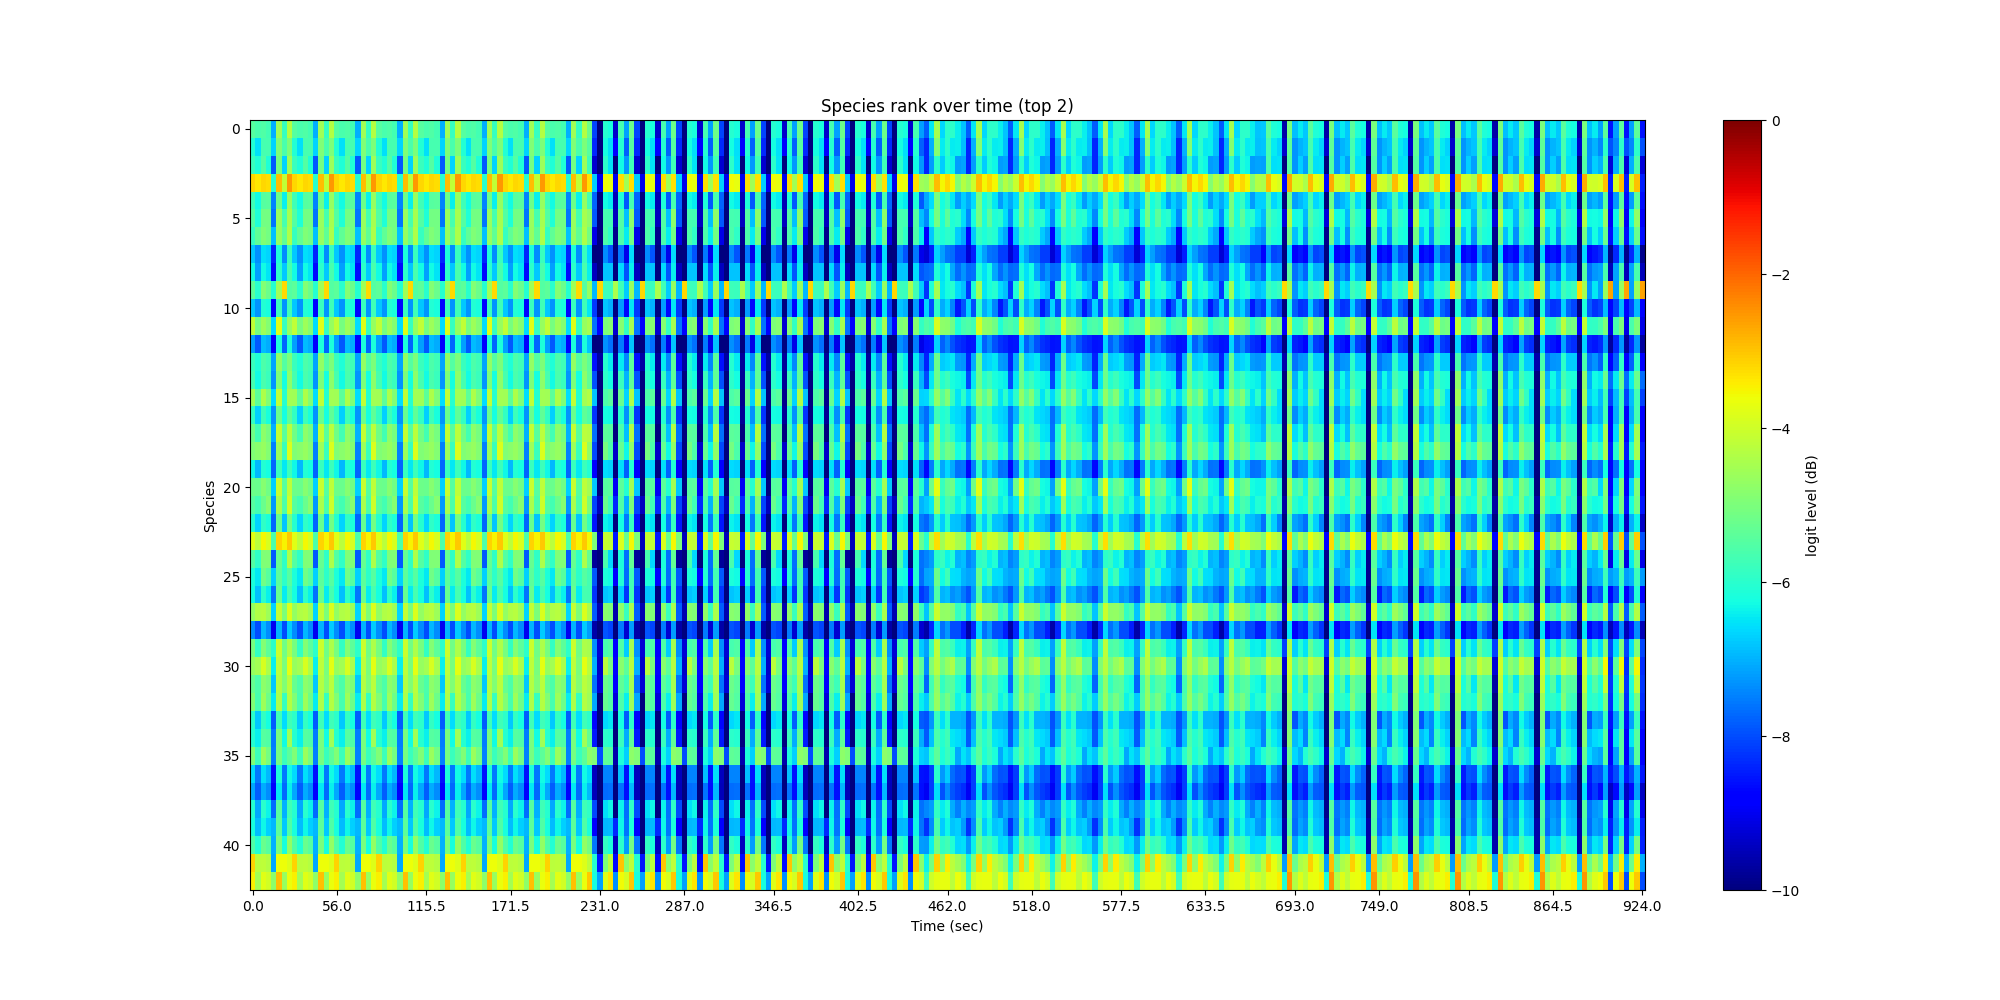The width and height of the screenshot is (2000, 1000).
Task: Click the 'Time (sec)' x-axis label
Action: pos(946,926)
